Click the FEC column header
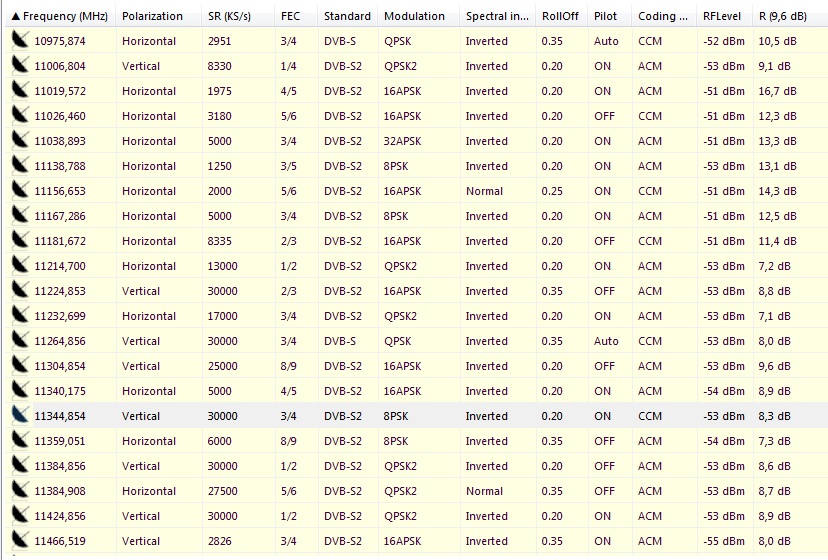This screenshot has height=560, width=828. (x=291, y=16)
